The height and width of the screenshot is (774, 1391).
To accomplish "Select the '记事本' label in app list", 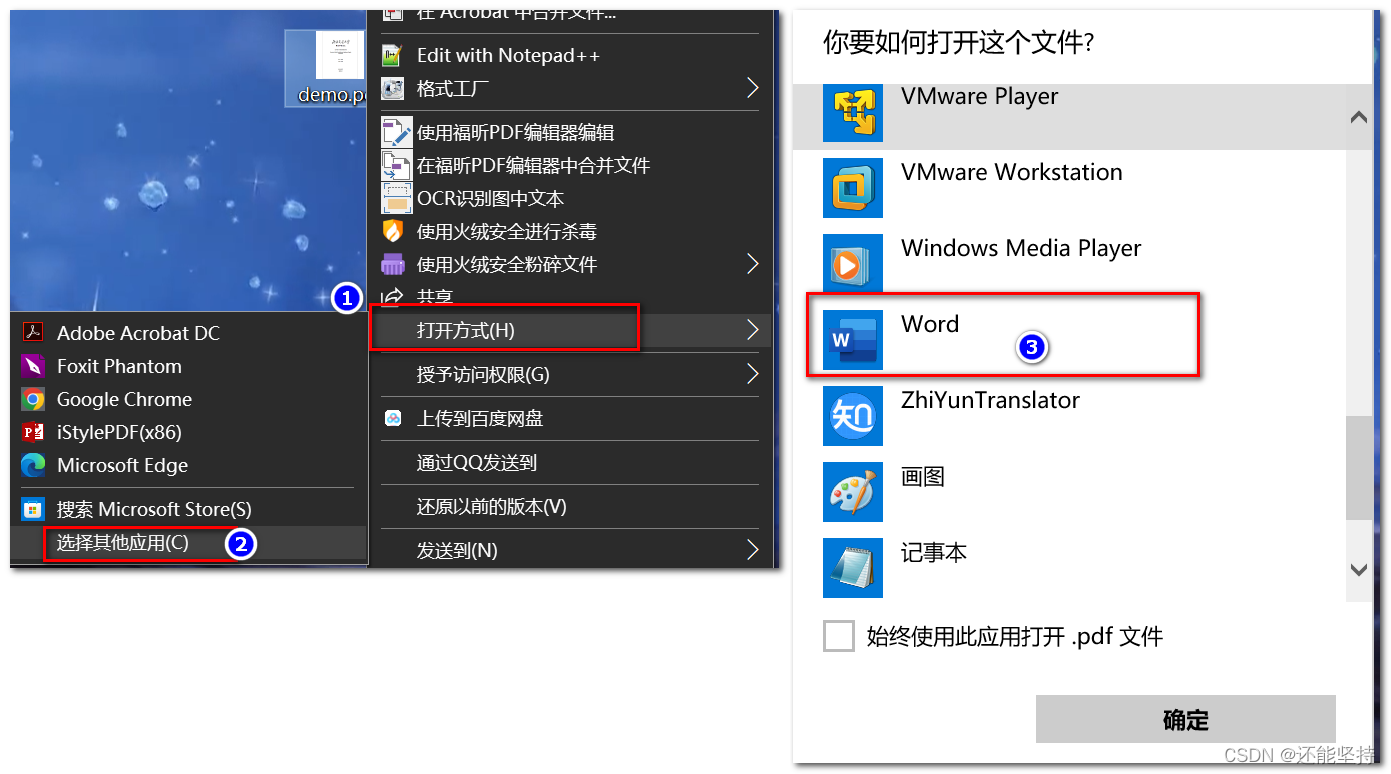I will [x=934, y=552].
